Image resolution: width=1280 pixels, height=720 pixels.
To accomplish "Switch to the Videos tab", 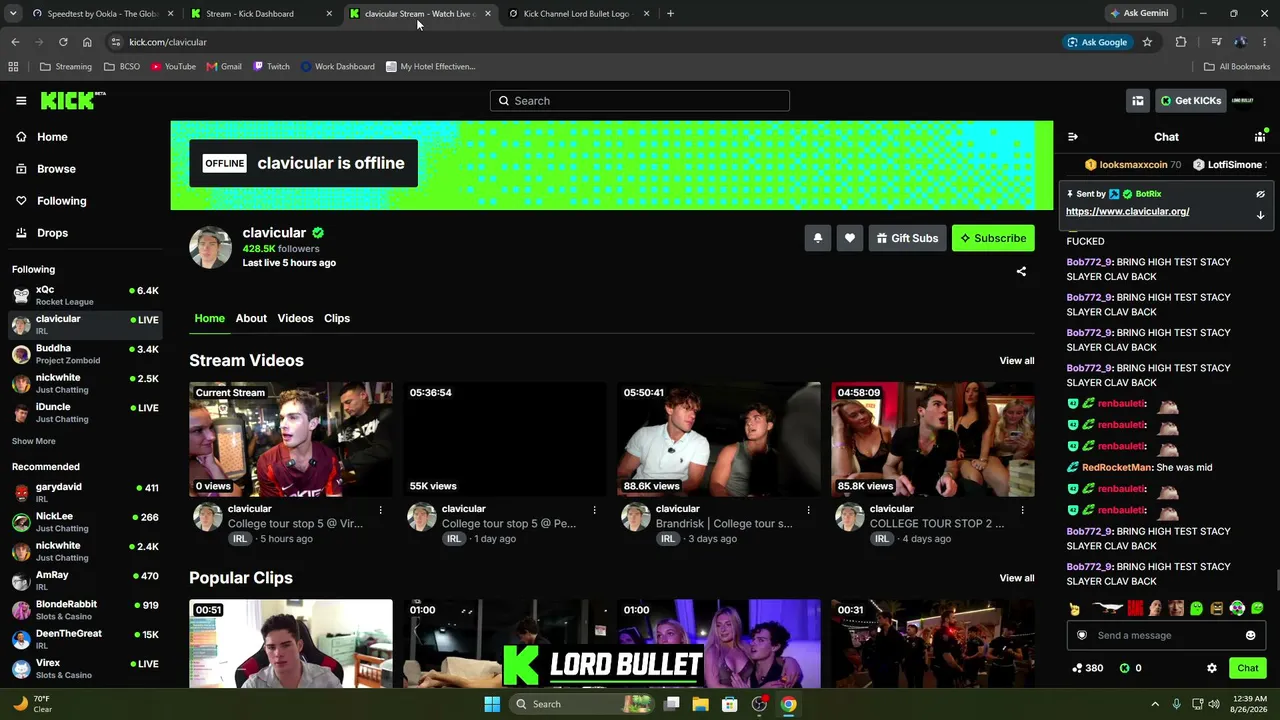I will pos(295,318).
